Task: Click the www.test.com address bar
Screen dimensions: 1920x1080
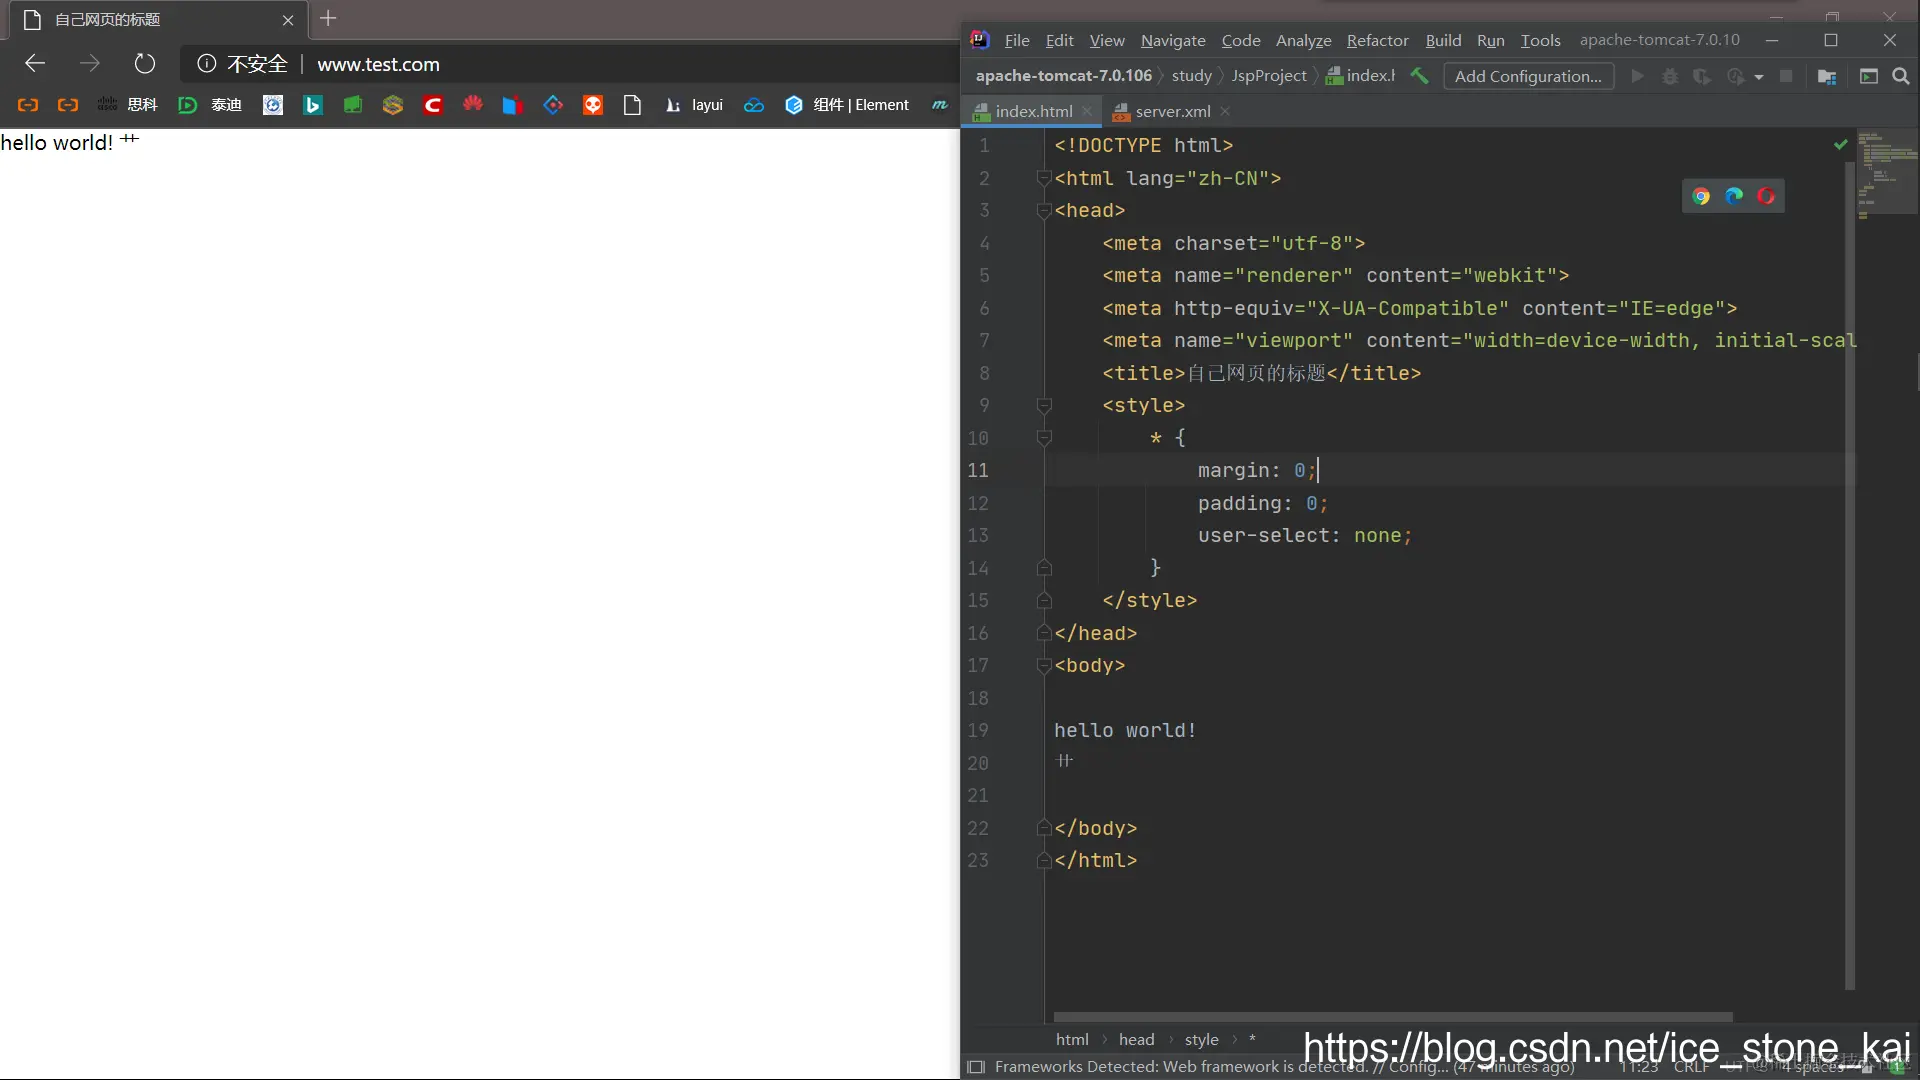Action: coord(378,64)
